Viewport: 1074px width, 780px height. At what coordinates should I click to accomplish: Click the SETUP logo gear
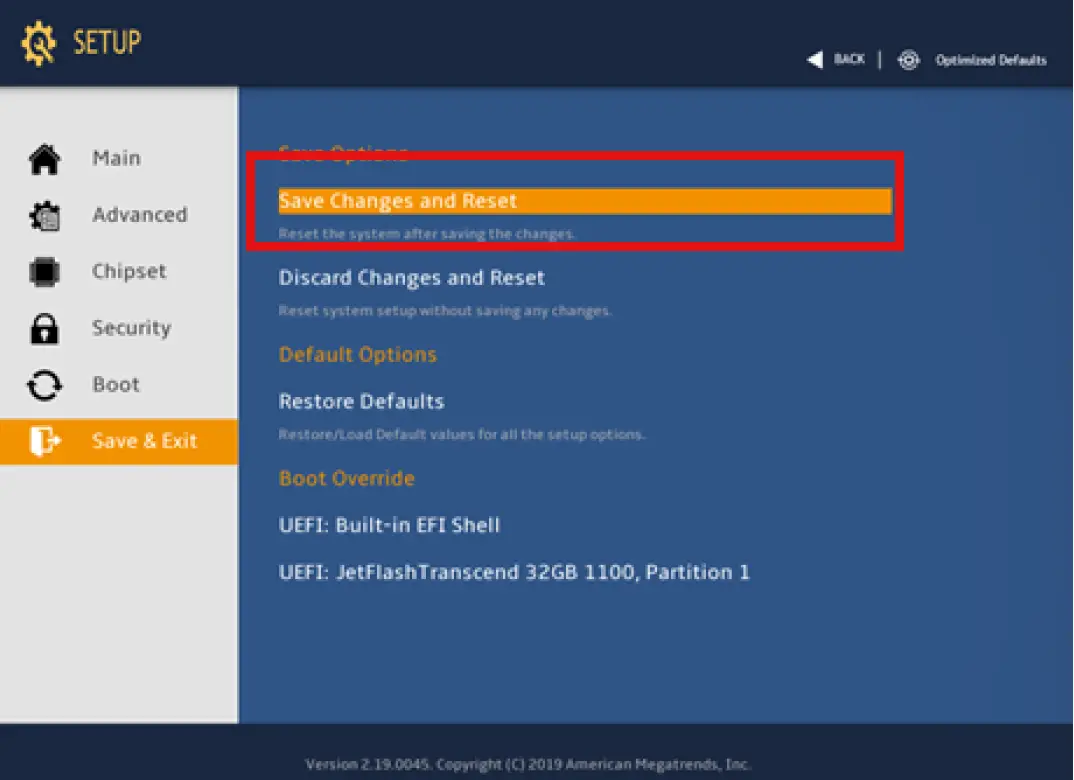pos(40,43)
